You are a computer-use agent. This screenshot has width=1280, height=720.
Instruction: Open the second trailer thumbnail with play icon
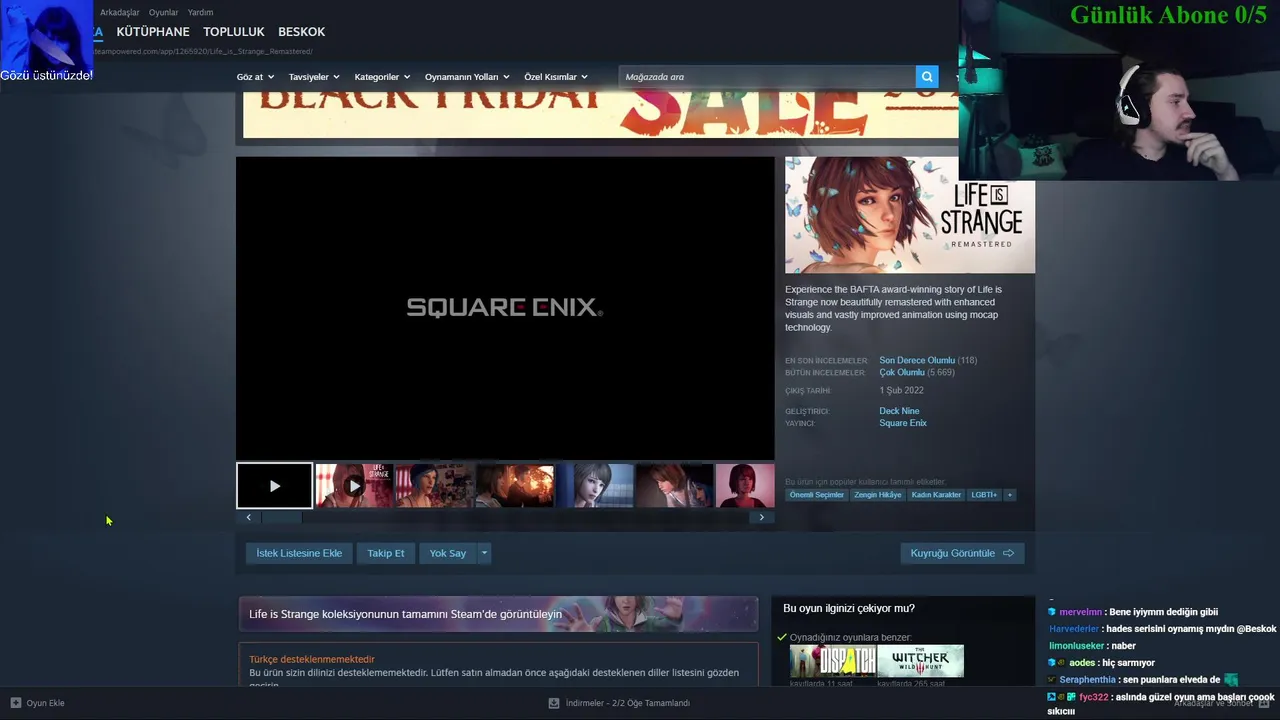click(354, 486)
